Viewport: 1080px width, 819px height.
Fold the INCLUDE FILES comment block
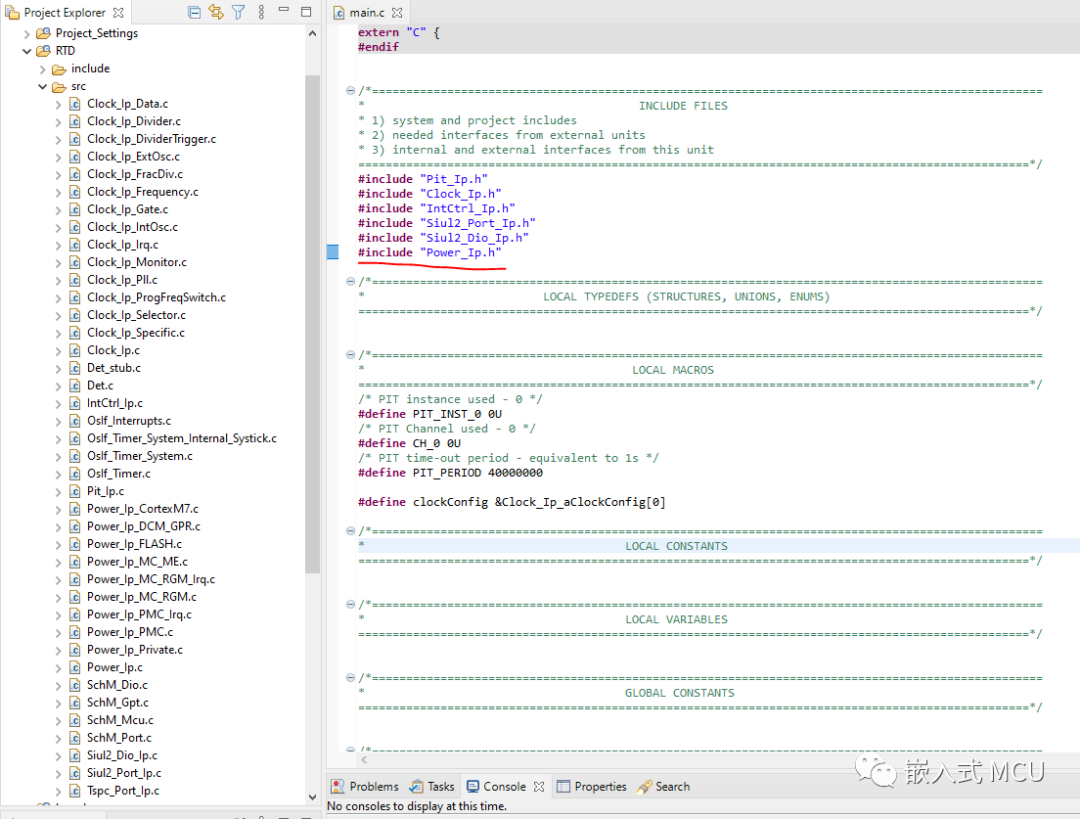(x=350, y=91)
